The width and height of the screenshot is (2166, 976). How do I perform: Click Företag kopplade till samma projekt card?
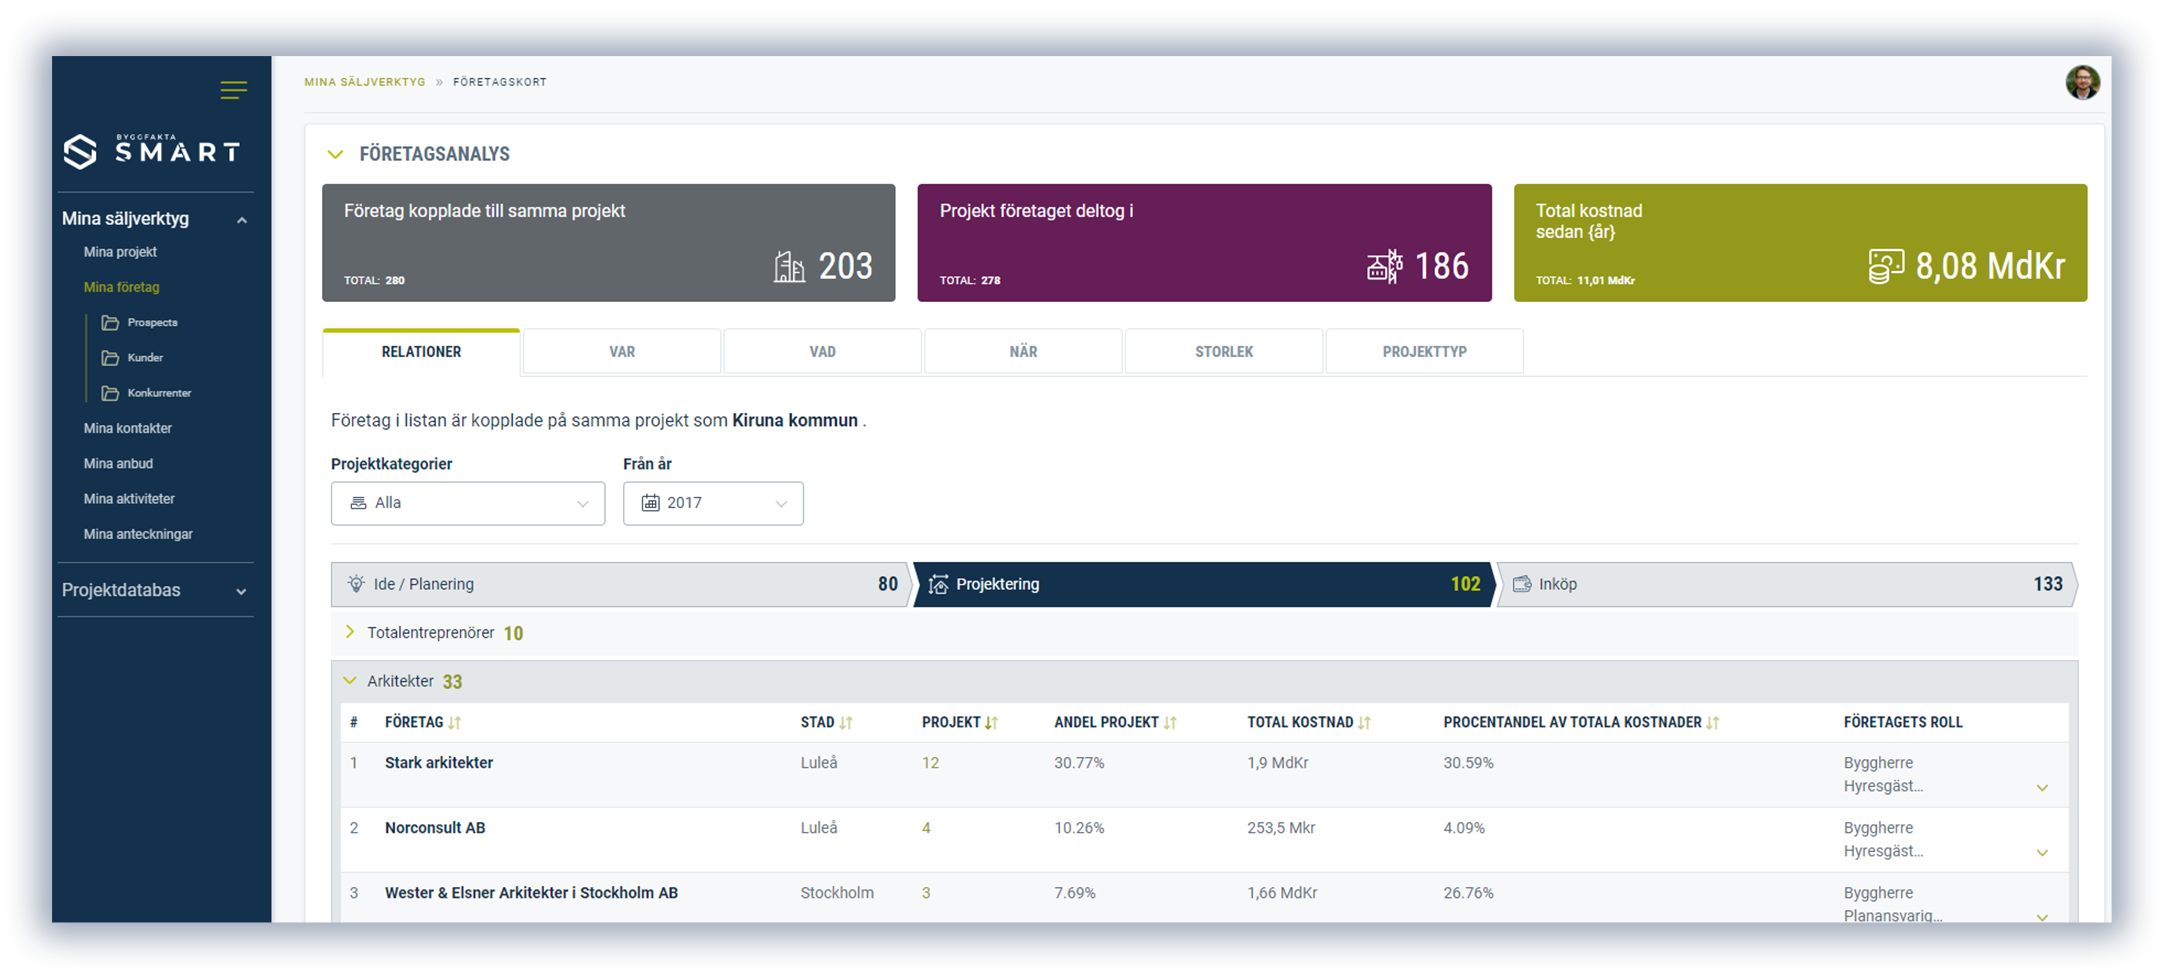click(608, 243)
